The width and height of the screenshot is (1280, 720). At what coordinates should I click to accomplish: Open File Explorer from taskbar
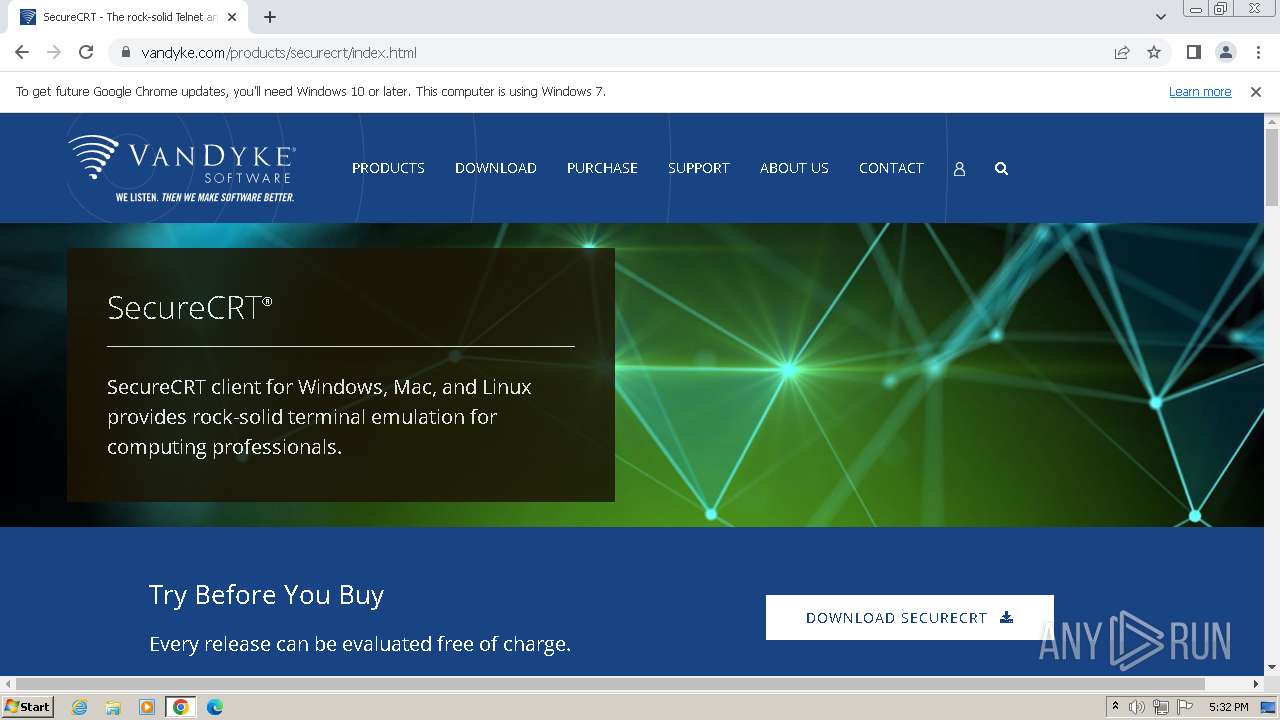(x=113, y=707)
